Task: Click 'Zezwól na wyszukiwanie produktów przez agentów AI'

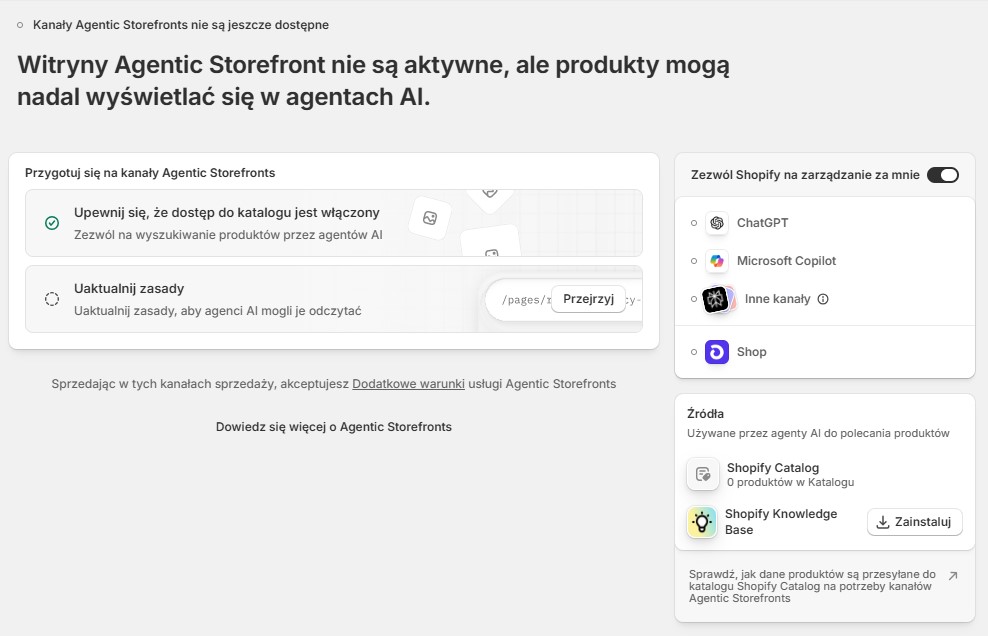Action: pyautogui.click(x=228, y=235)
